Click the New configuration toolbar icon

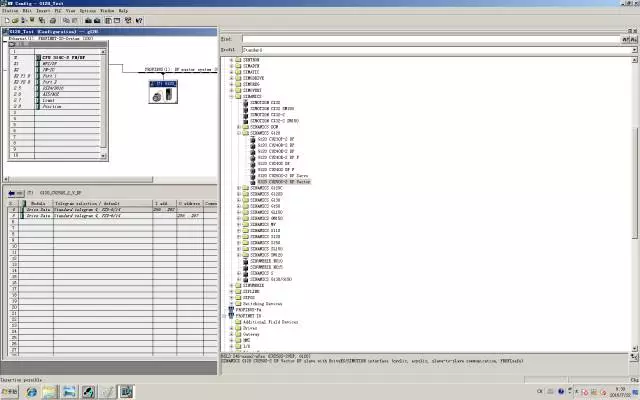(5, 19)
